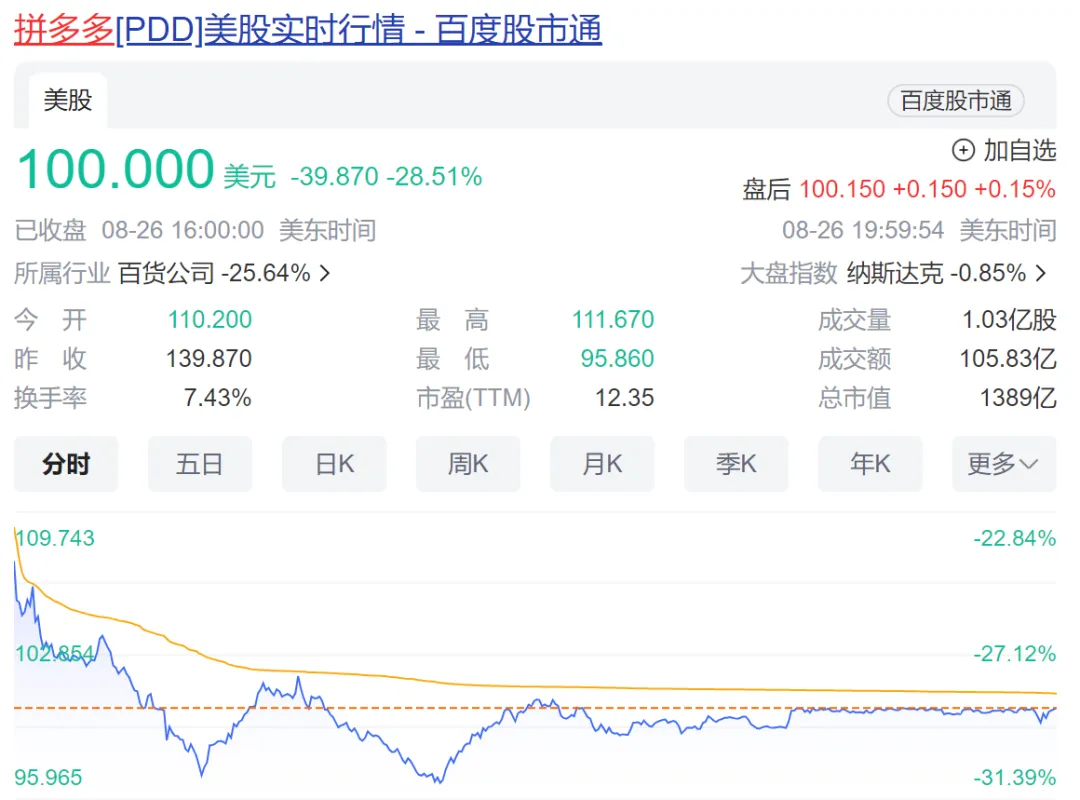The height and width of the screenshot is (800, 1080).
Task: Click the after-hours change +0.15%
Action: (x=1015, y=189)
